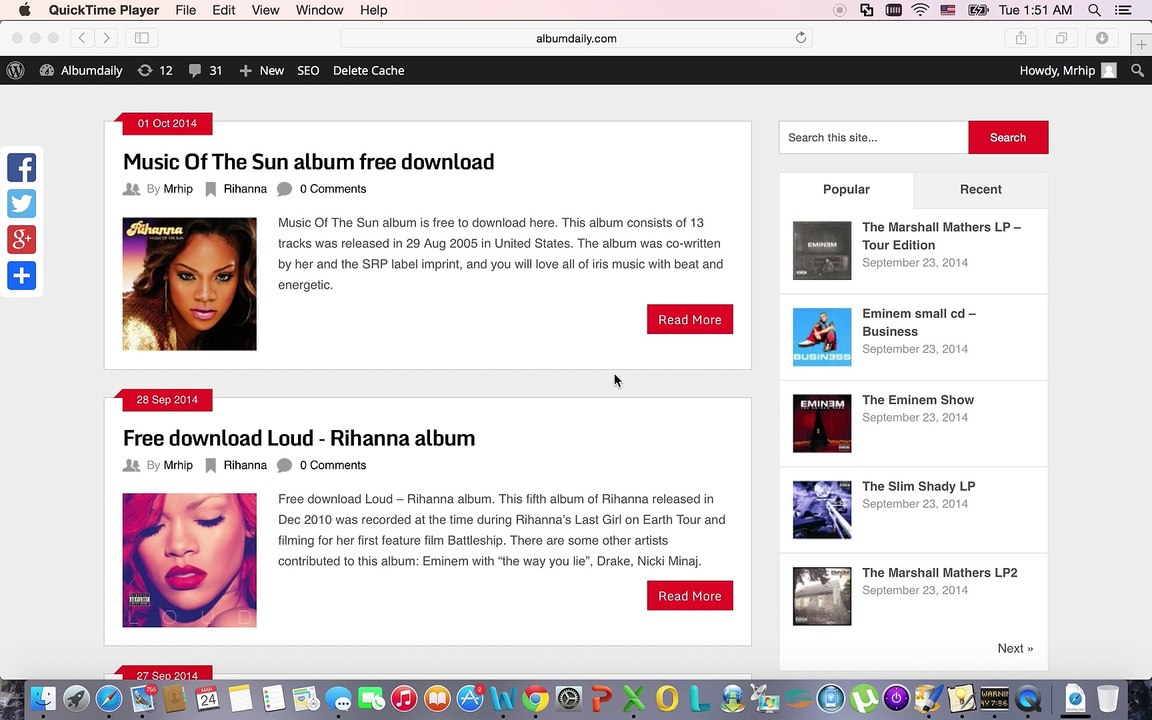The height and width of the screenshot is (720, 1152).
Task: Open iTunes from the Dock
Action: pos(403,699)
